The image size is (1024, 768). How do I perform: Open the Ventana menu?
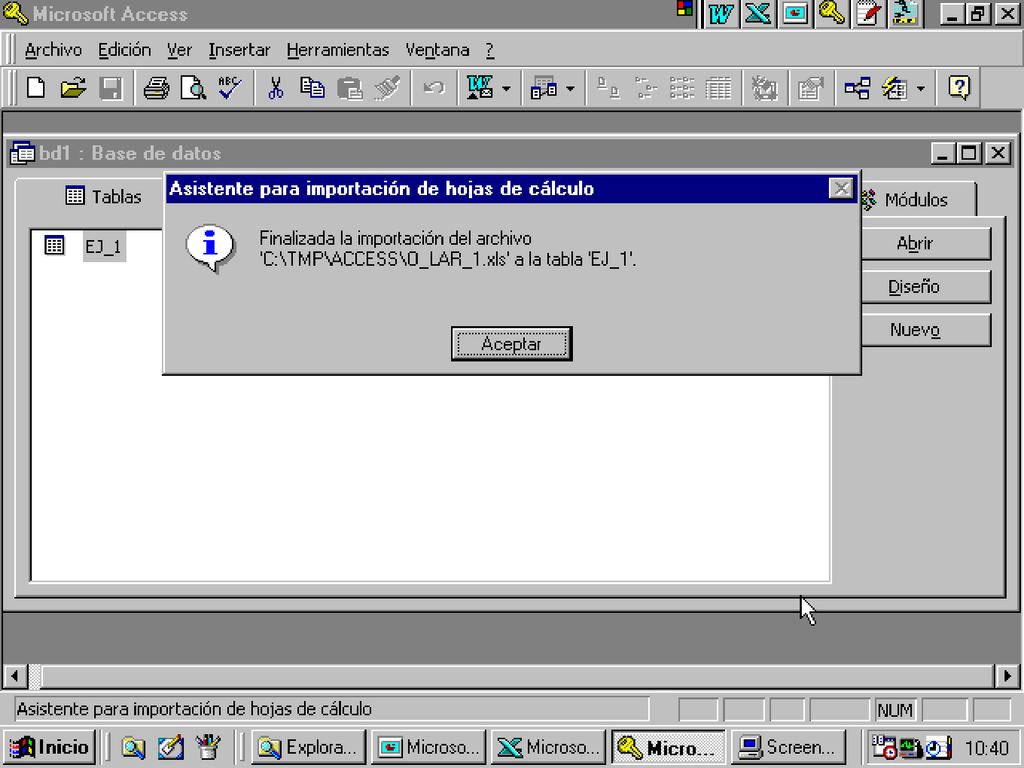coord(437,50)
